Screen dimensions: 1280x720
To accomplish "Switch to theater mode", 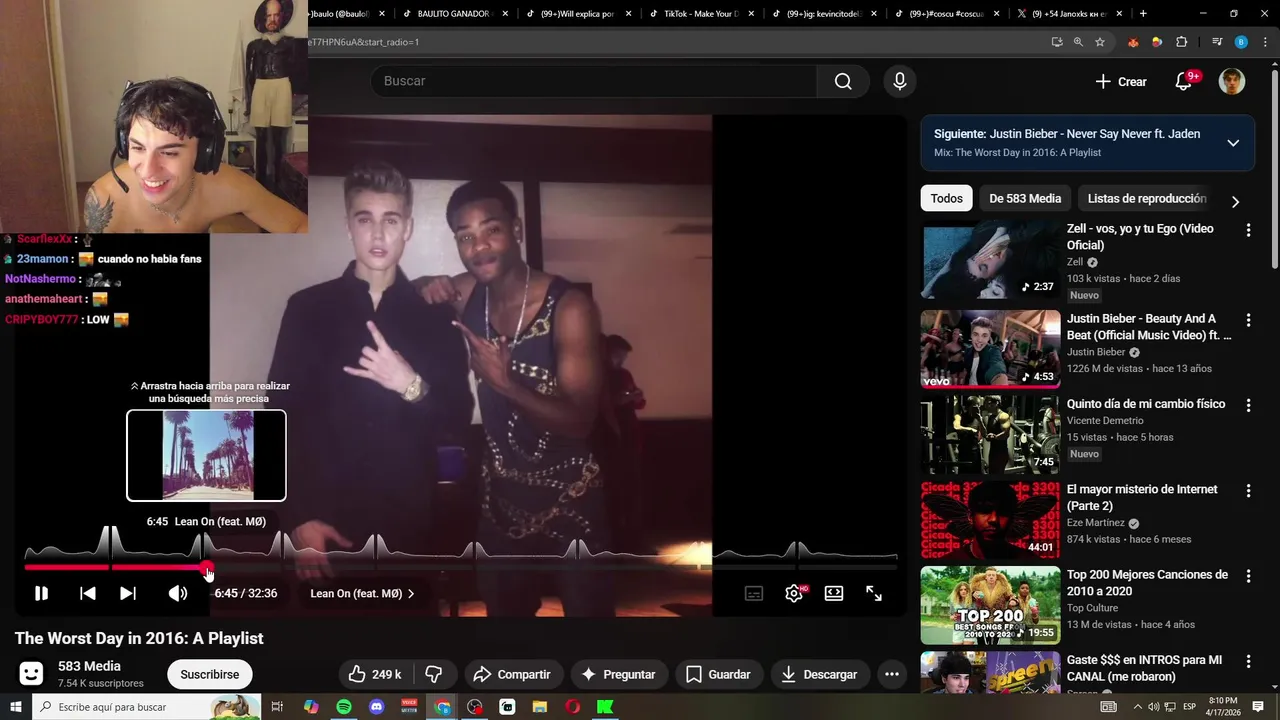I will point(834,593).
